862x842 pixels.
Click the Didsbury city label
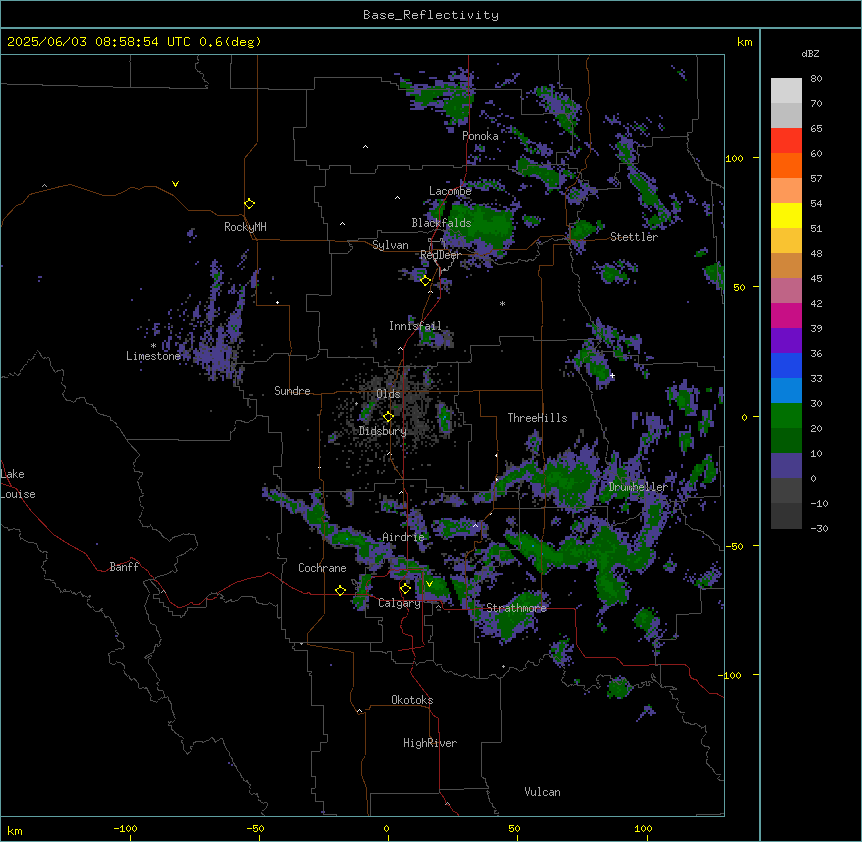tap(383, 431)
